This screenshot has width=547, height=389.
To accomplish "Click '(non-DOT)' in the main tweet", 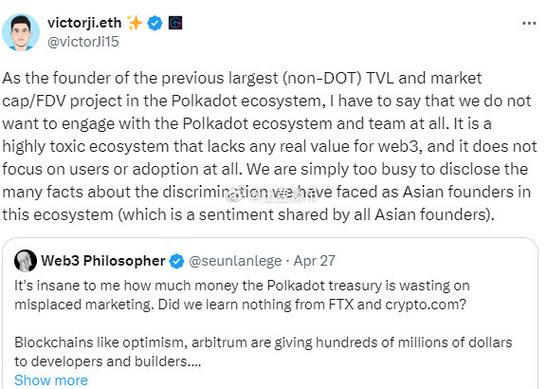I will pyautogui.click(x=322, y=78).
